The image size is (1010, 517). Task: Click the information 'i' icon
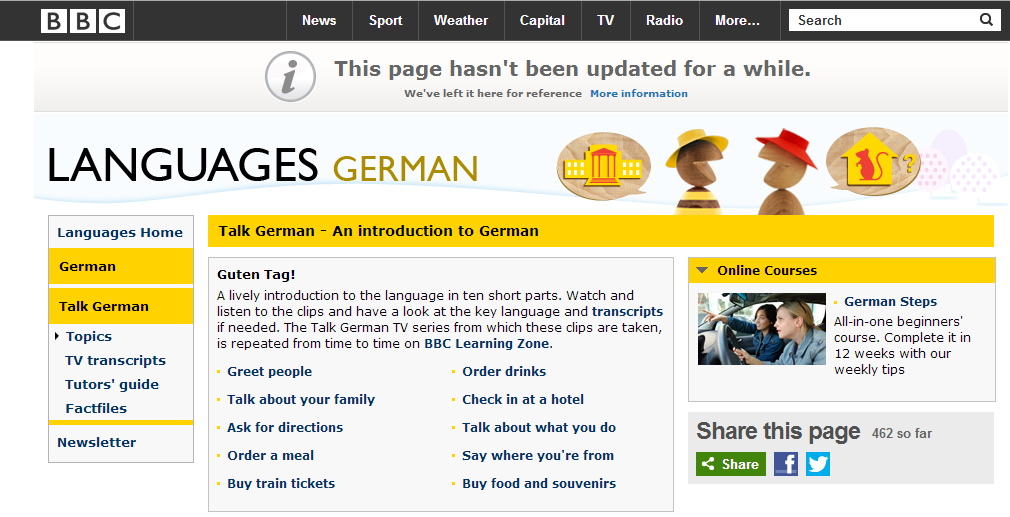point(291,77)
